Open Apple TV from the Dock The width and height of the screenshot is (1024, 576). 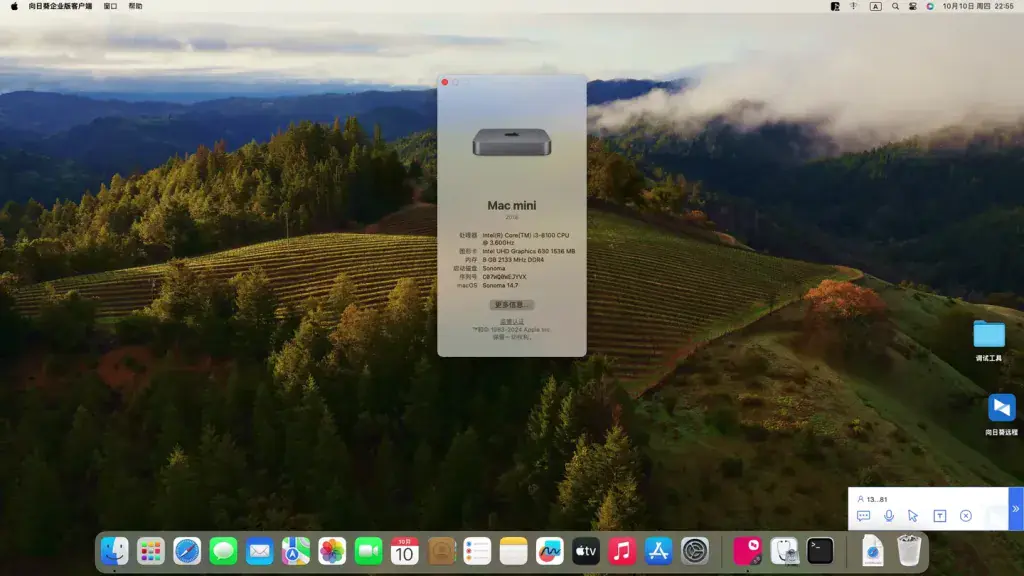pos(586,551)
